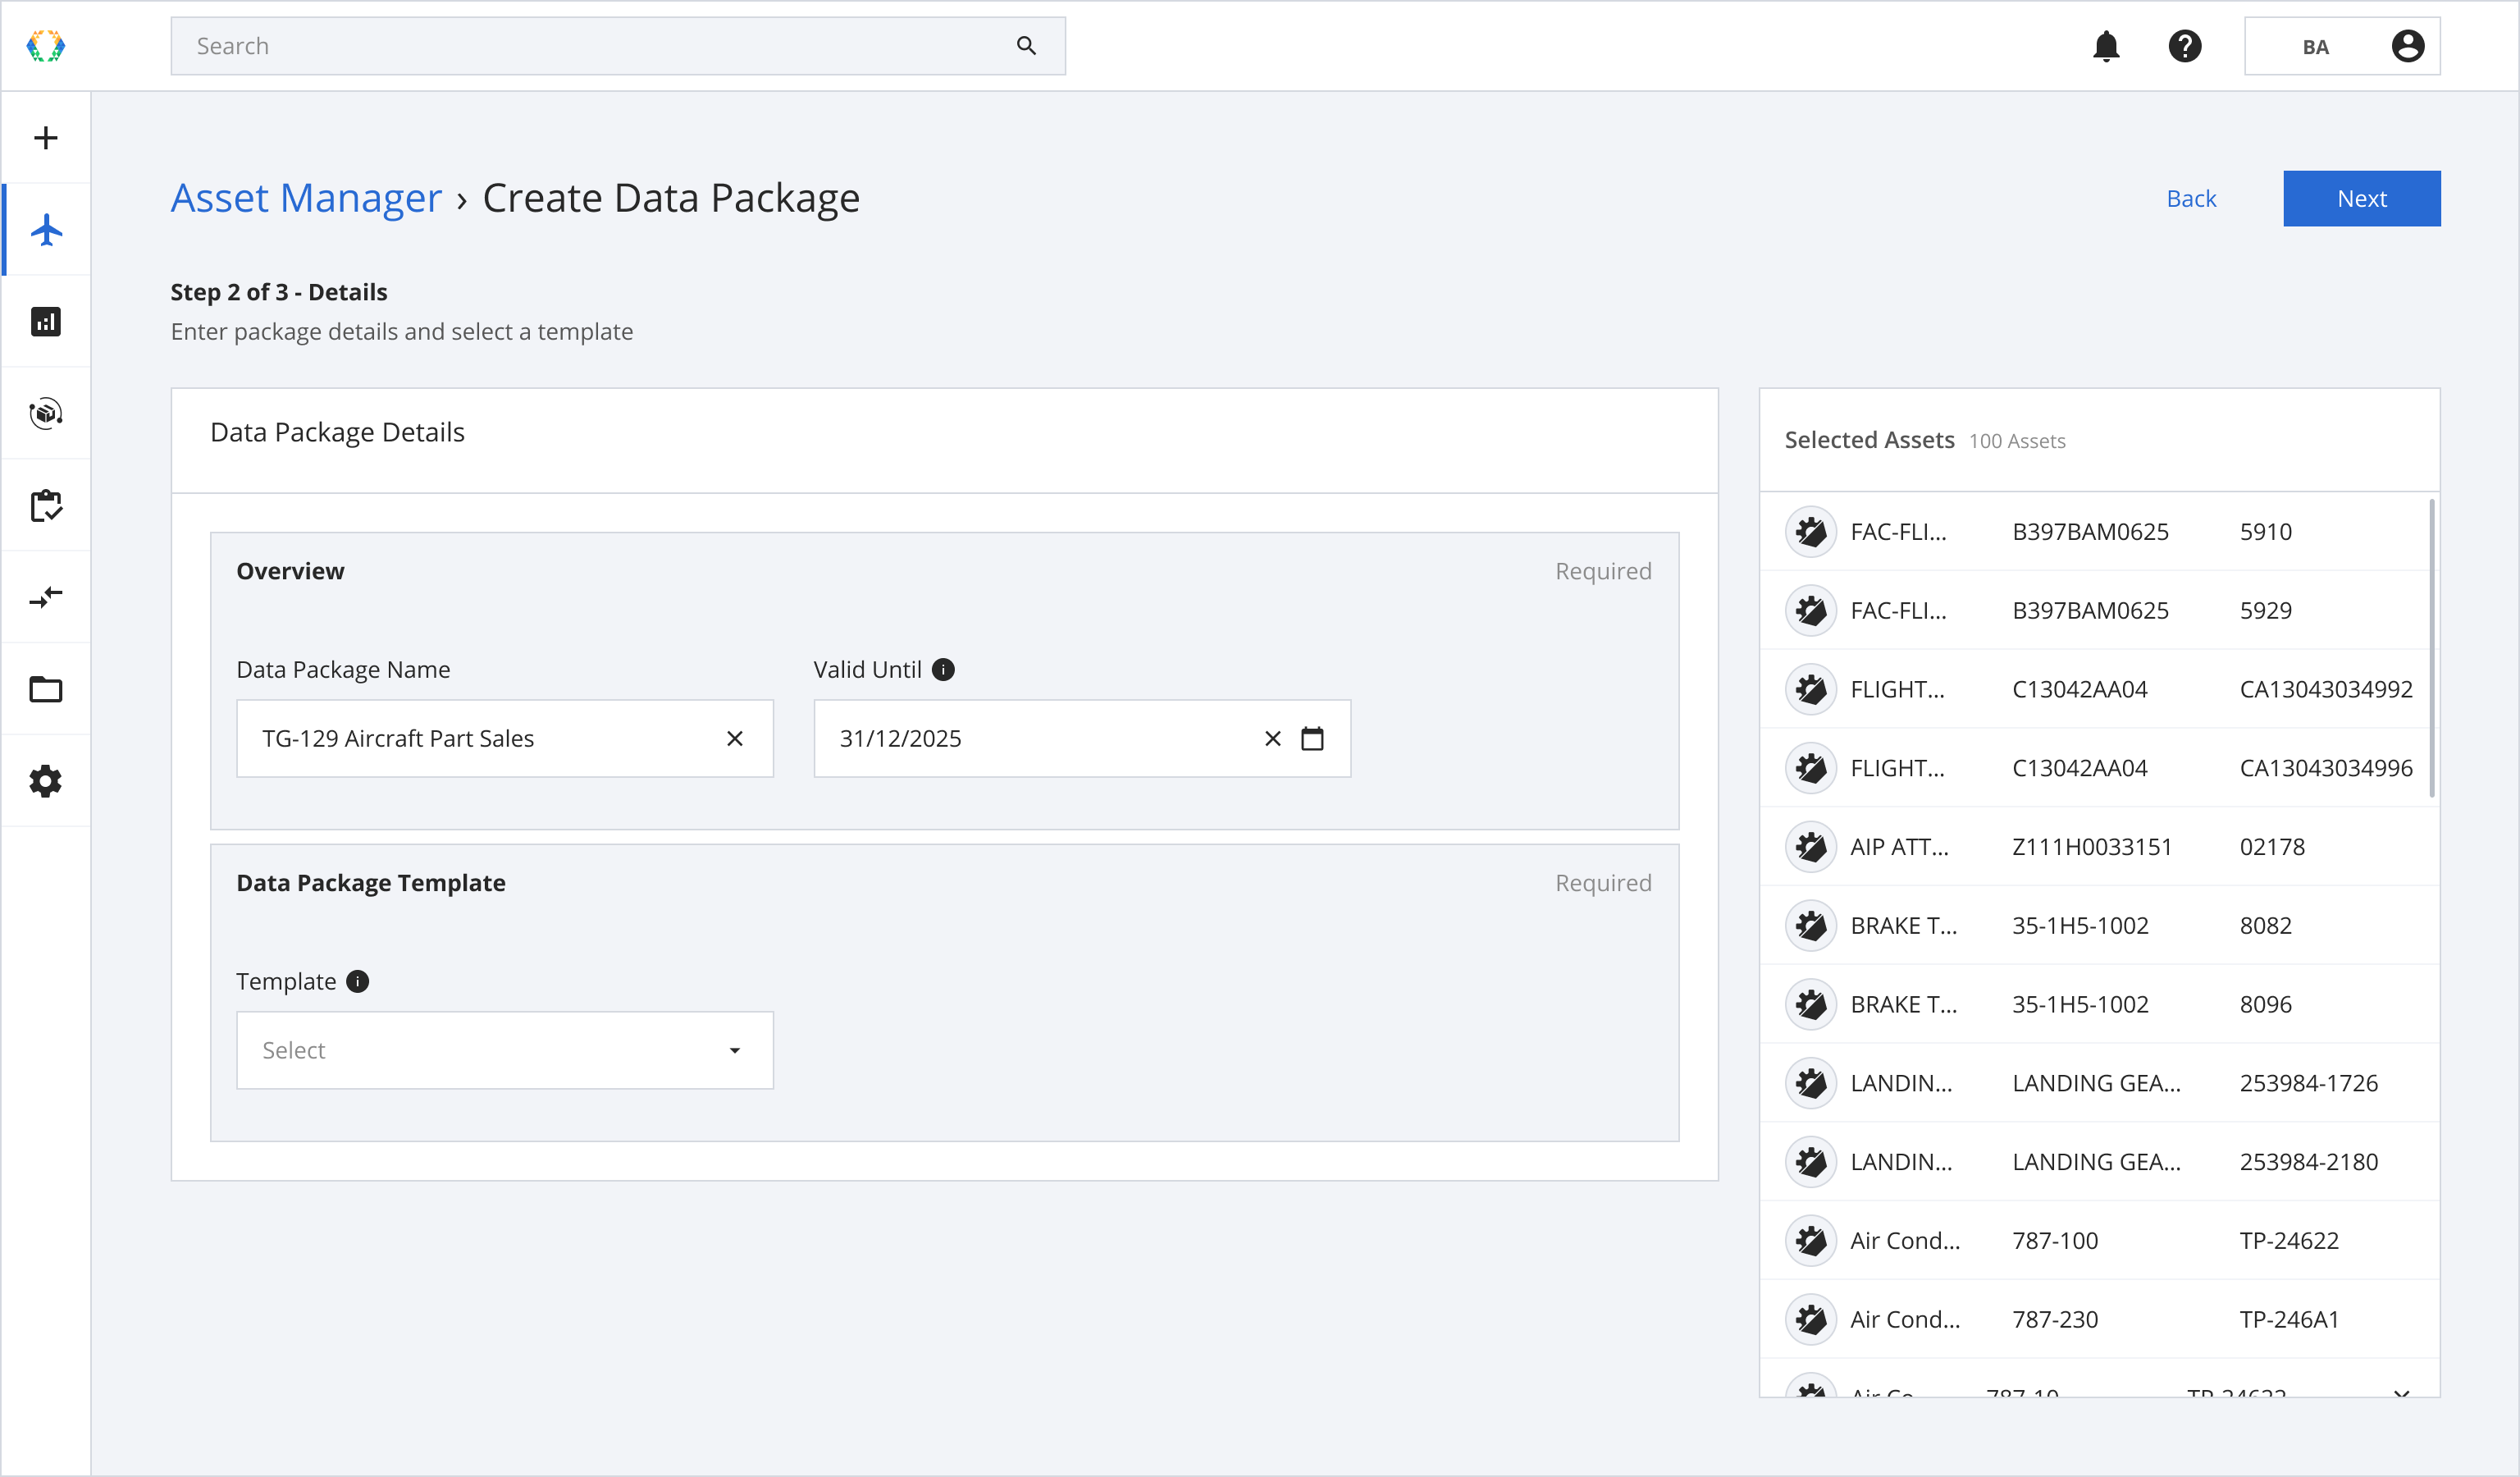Click the package tracking sidebar icon
The image size is (2520, 1477).
tap(46, 413)
